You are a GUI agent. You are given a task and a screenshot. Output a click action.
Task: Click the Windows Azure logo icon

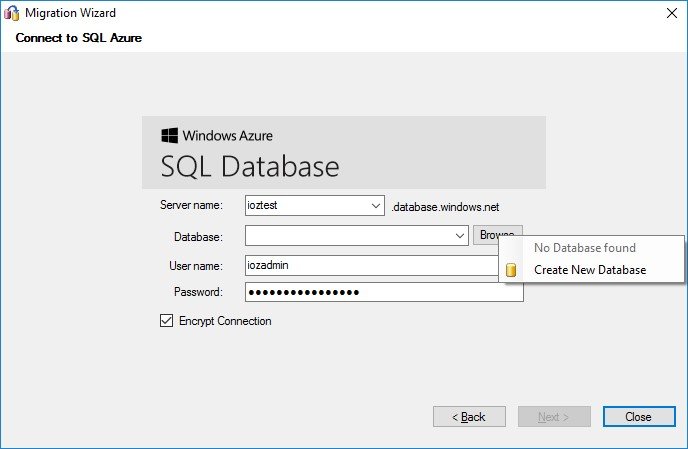(169, 135)
